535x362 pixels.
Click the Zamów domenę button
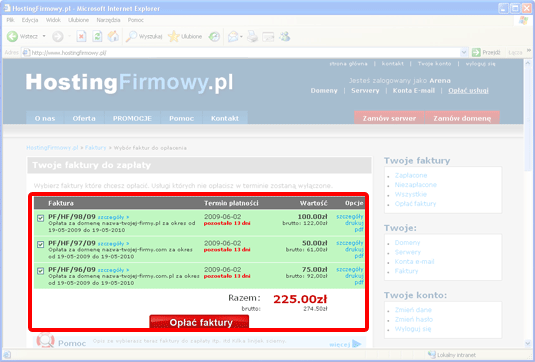(x=462, y=118)
